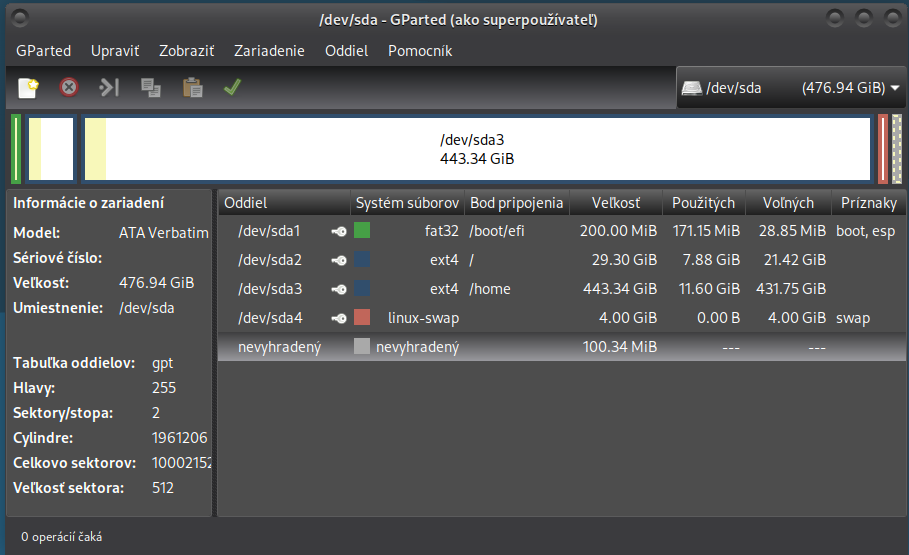Open the Oddiel menu
The width and height of the screenshot is (909, 555).
point(346,51)
